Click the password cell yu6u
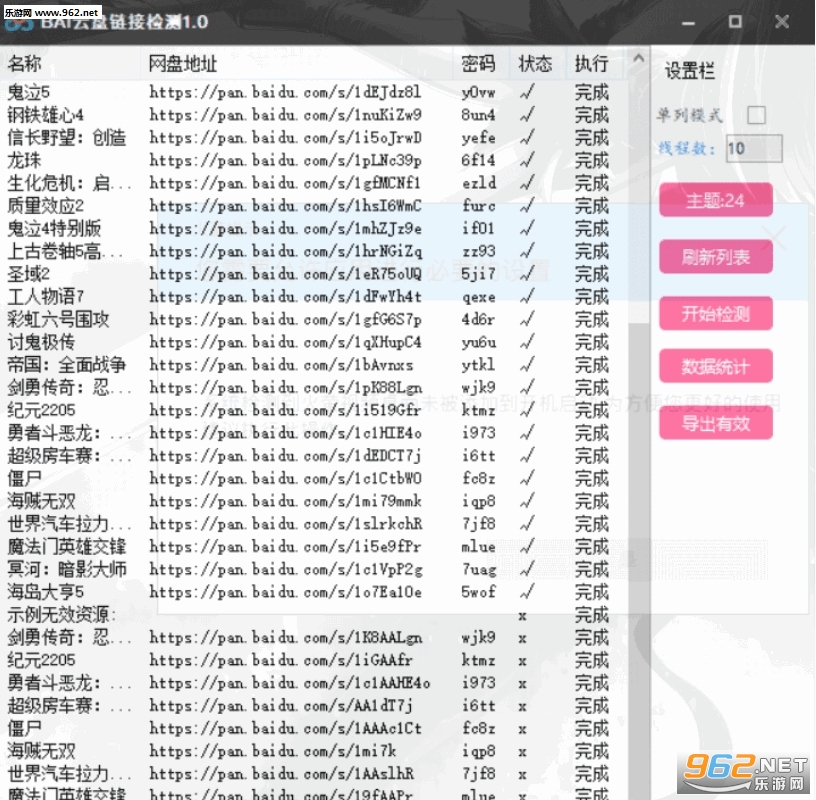Screen dimensions: 816x800 pos(478,342)
